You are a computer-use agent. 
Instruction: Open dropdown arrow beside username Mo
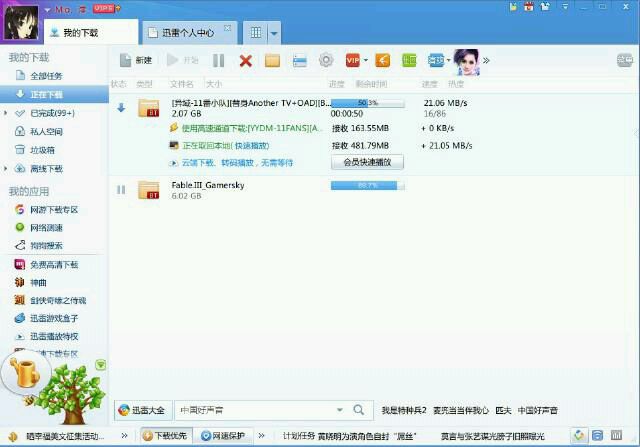click(47, 9)
